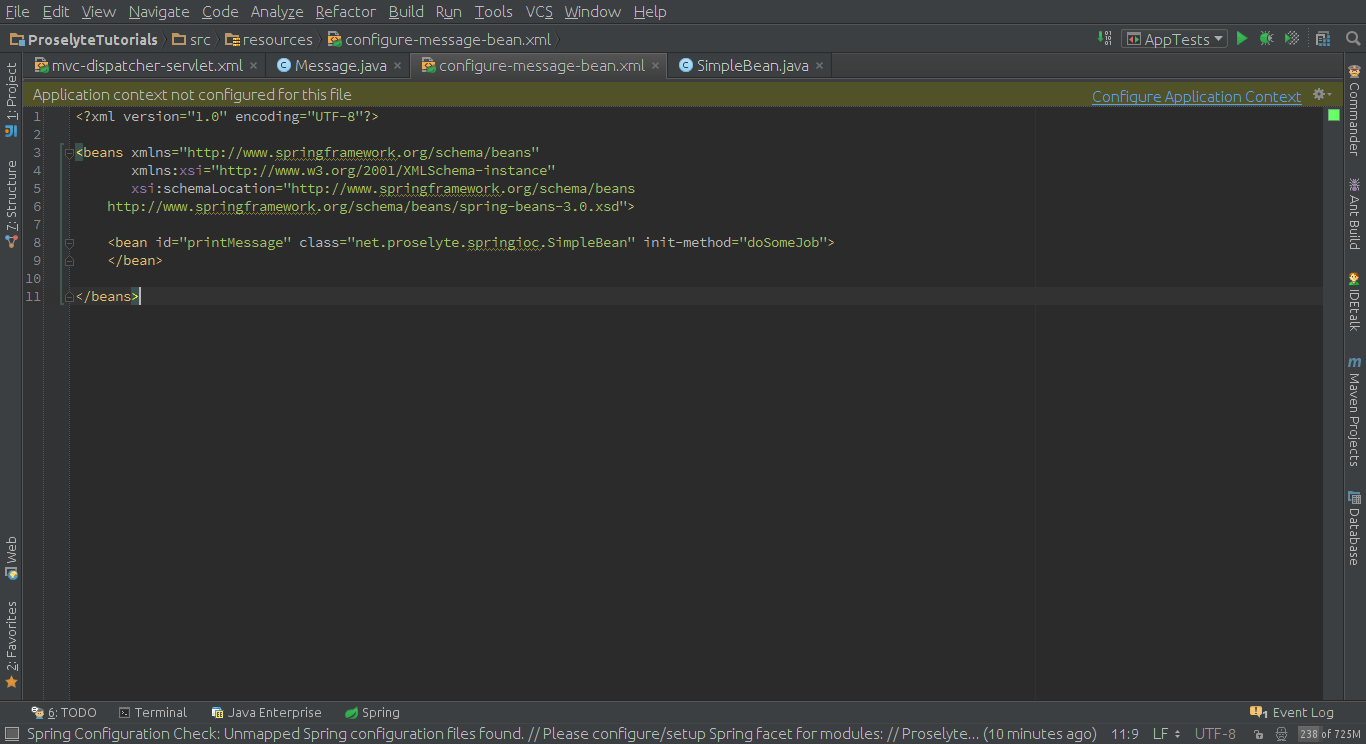
Task: Click the src breadcrumb folder
Action: [192, 40]
